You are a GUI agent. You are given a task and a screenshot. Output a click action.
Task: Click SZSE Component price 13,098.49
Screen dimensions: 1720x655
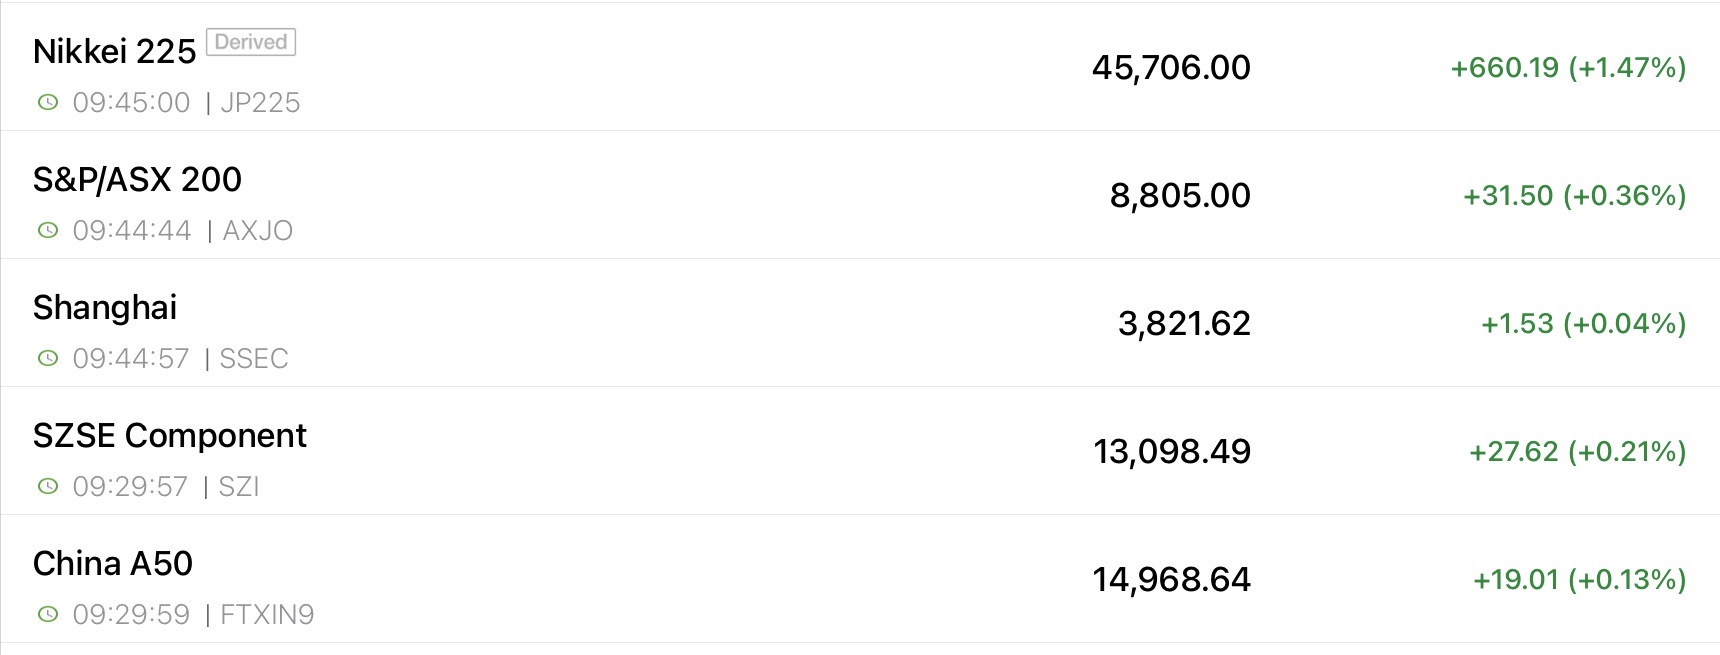pyautogui.click(x=1172, y=452)
